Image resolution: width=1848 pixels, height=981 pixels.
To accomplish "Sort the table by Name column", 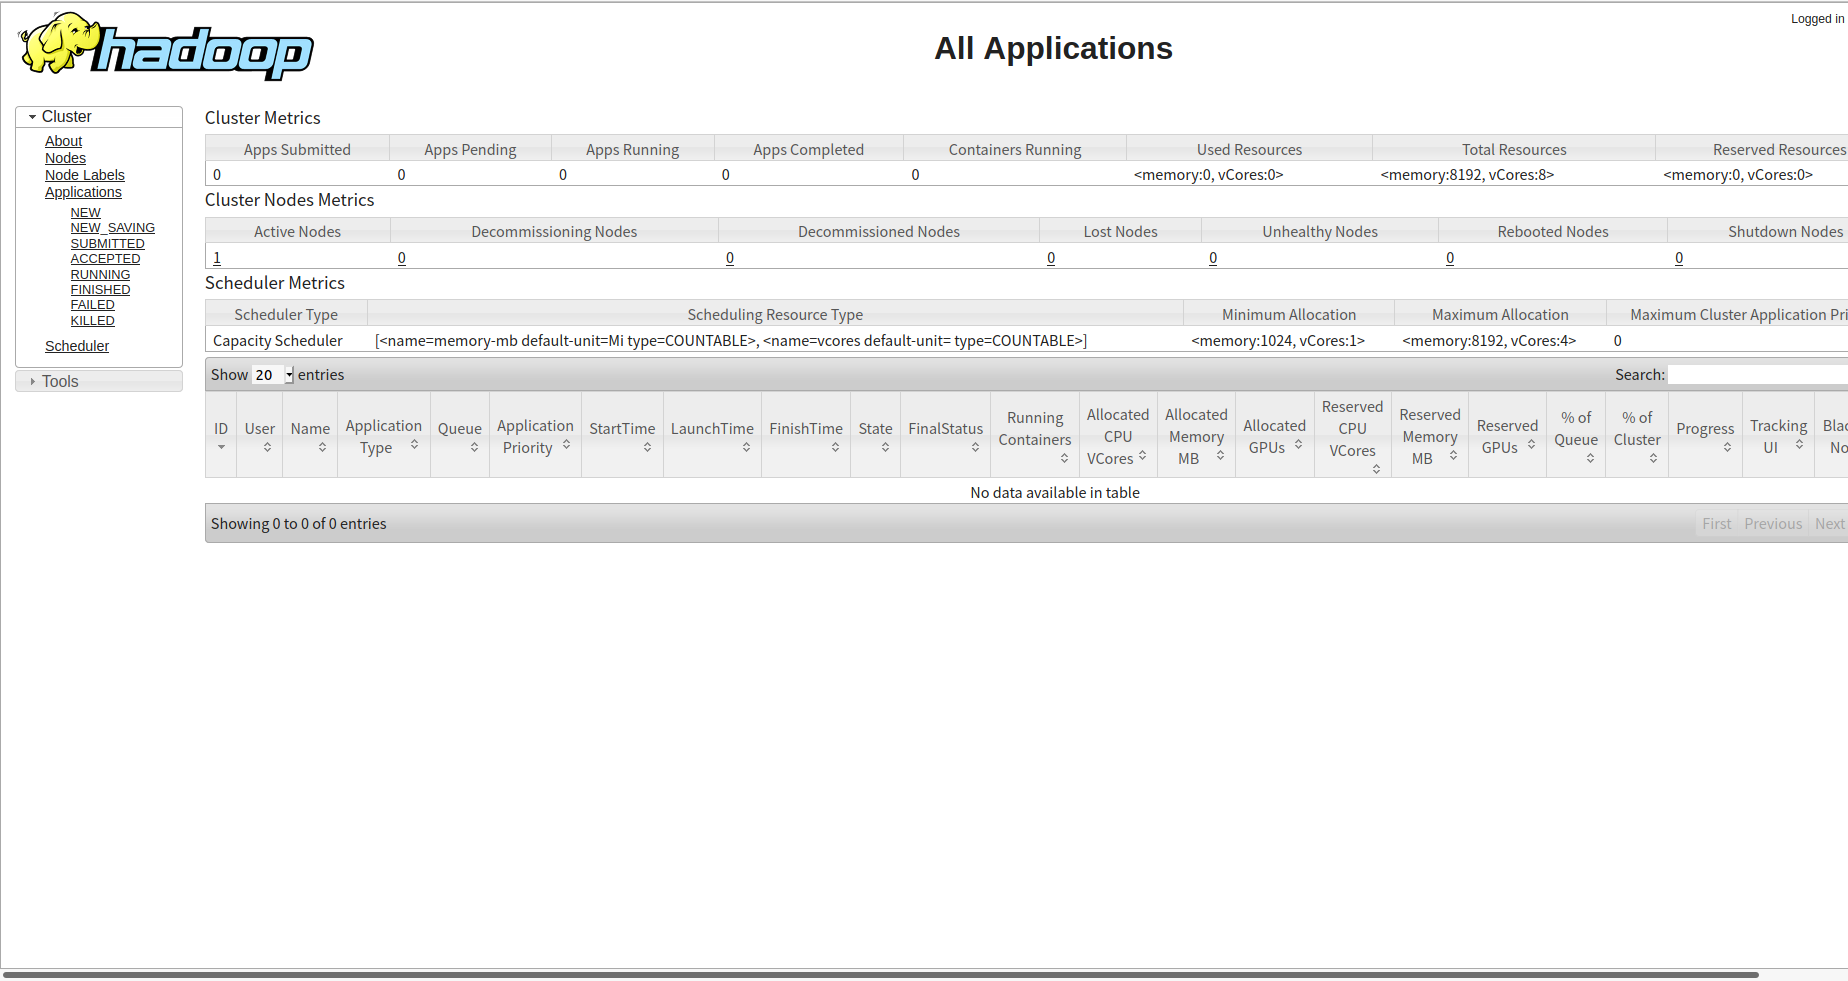I will [x=310, y=434].
